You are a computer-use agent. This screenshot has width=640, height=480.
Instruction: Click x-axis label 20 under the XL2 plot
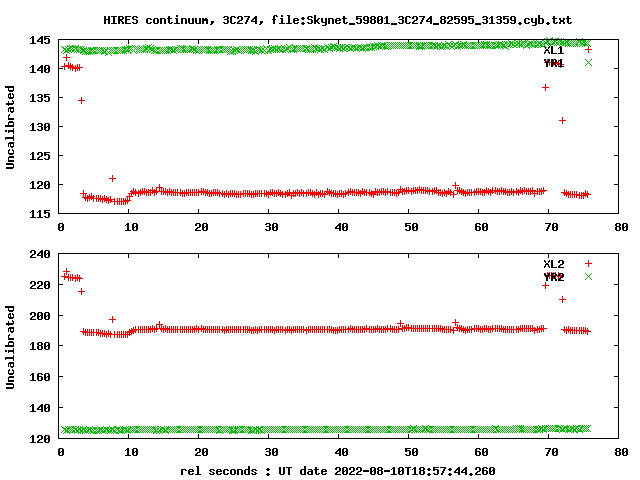[202, 453]
